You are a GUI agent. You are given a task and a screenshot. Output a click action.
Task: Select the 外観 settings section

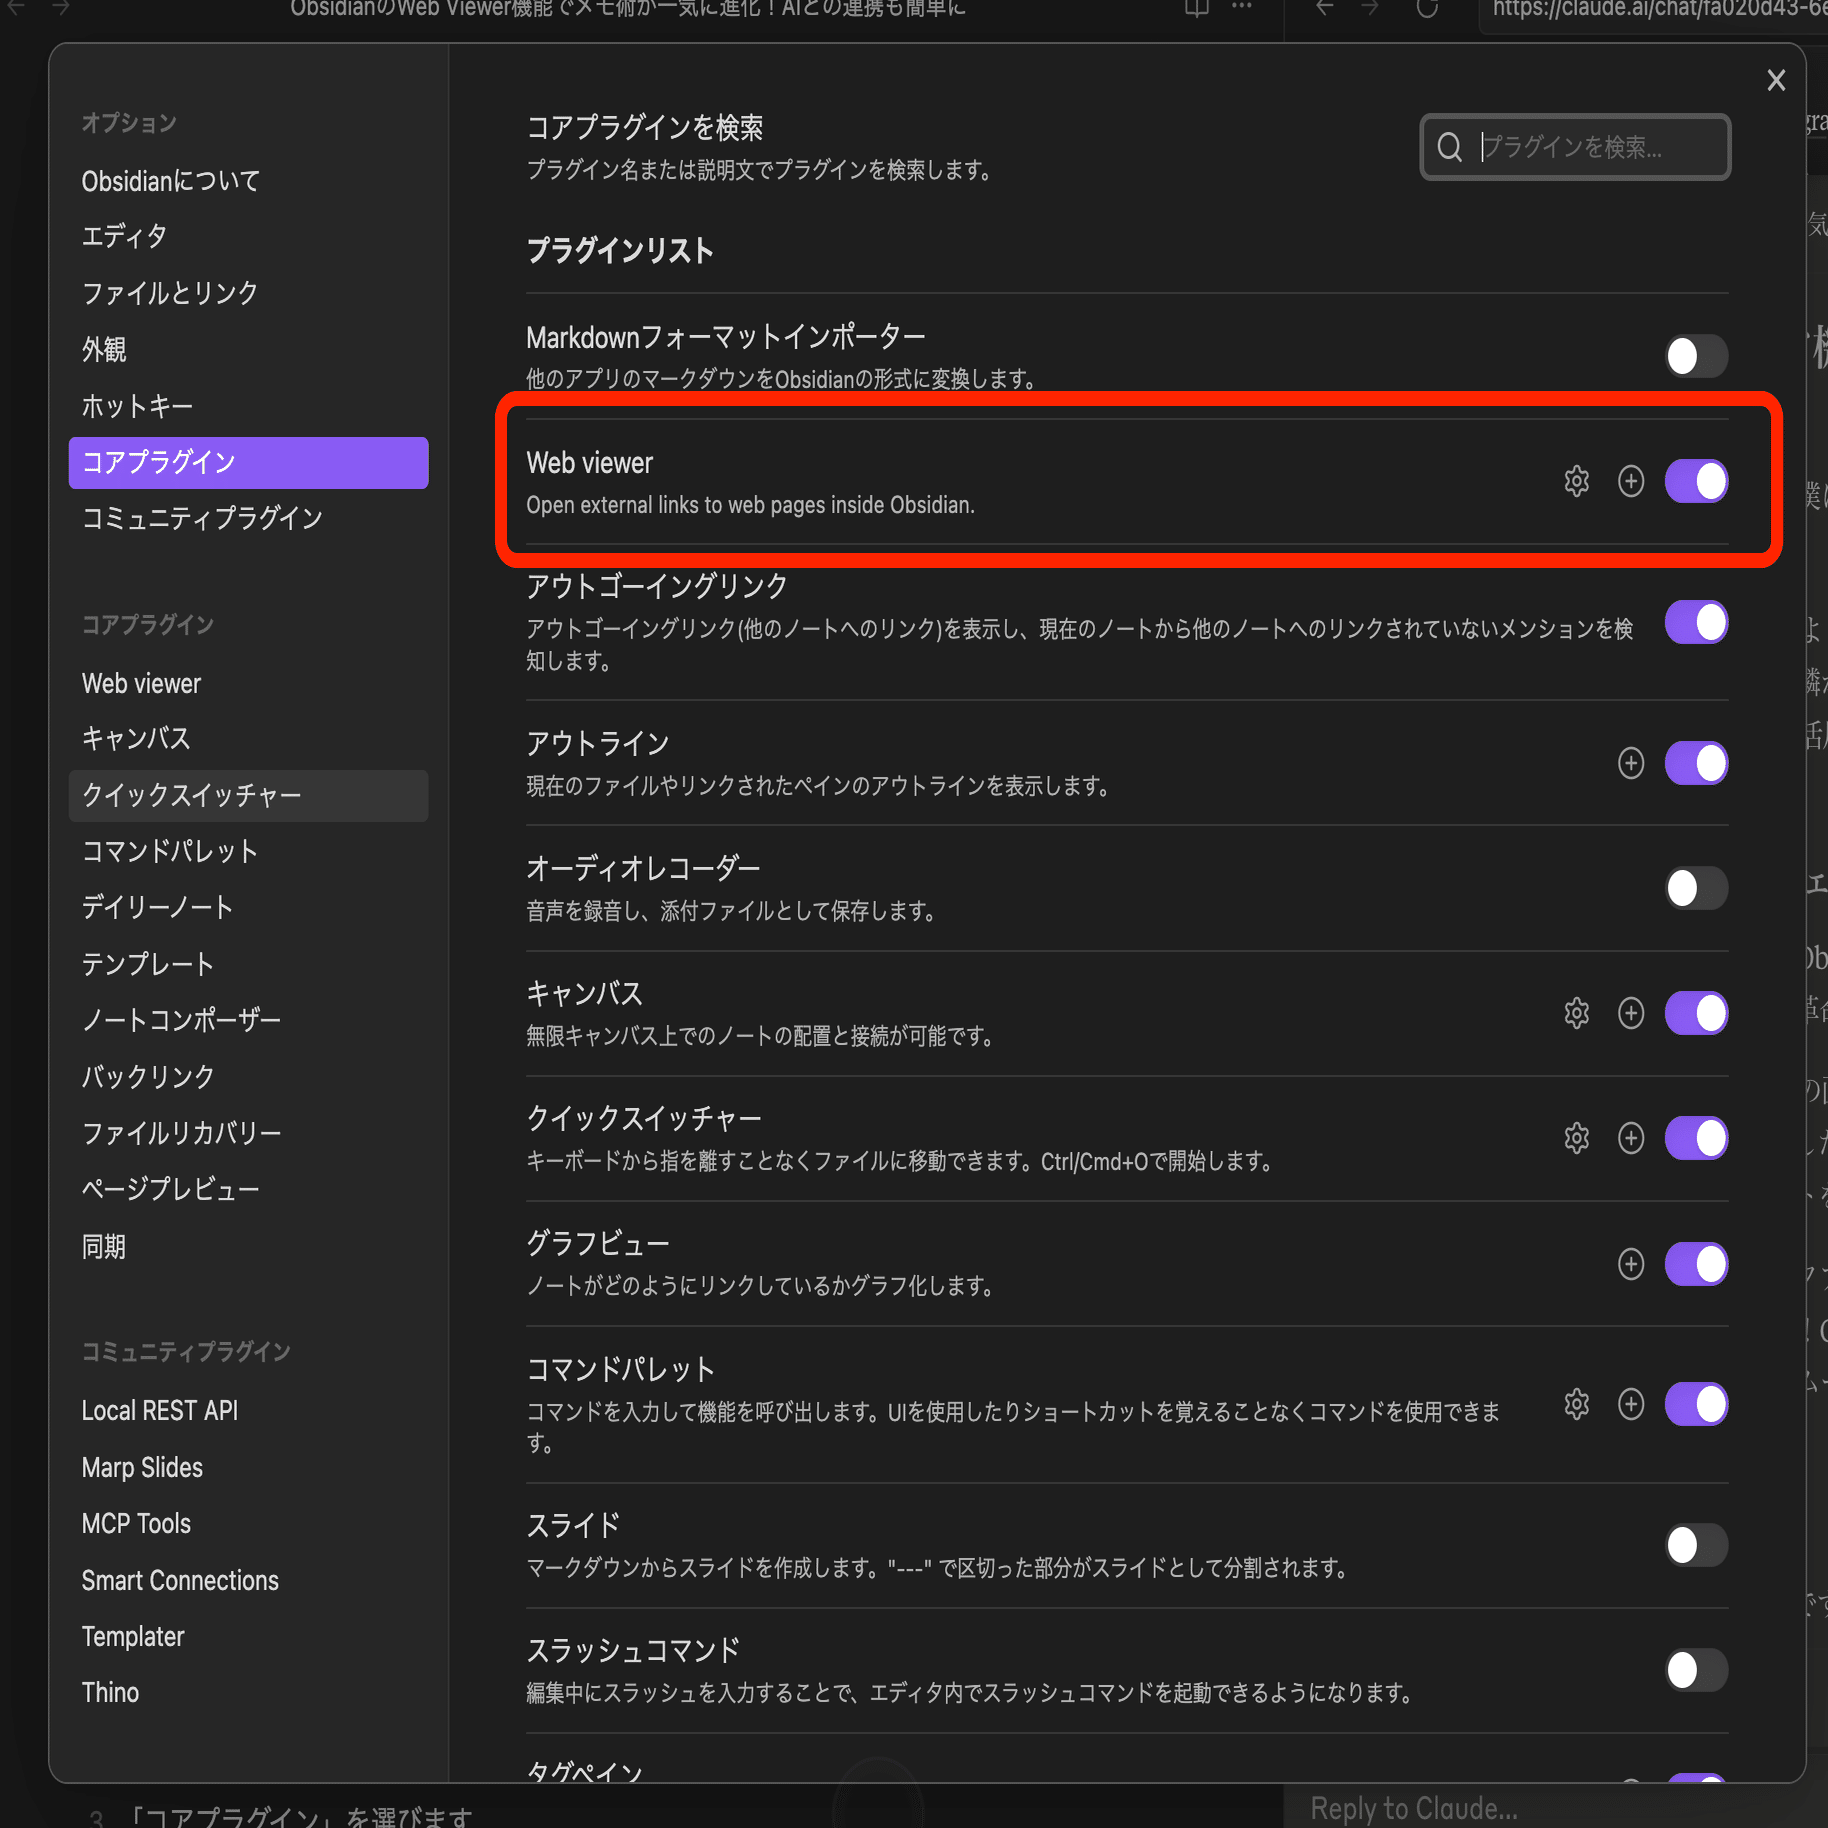point(248,350)
